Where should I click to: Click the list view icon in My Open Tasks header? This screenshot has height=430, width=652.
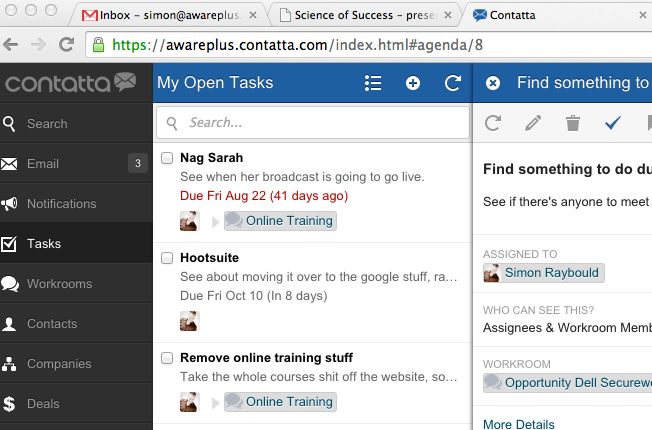pyautogui.click(x=374, y=83)
